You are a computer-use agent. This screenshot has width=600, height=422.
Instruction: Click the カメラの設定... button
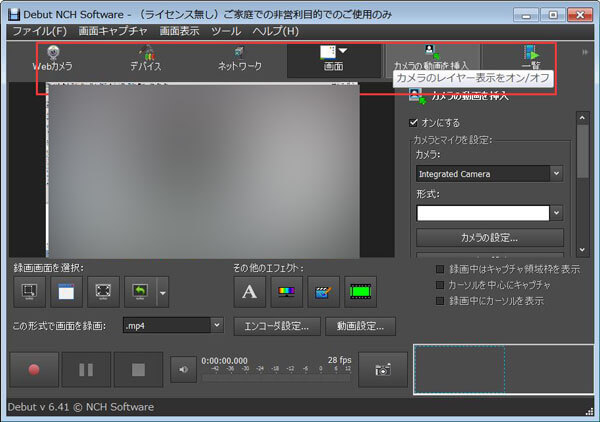tap(489, 238)
